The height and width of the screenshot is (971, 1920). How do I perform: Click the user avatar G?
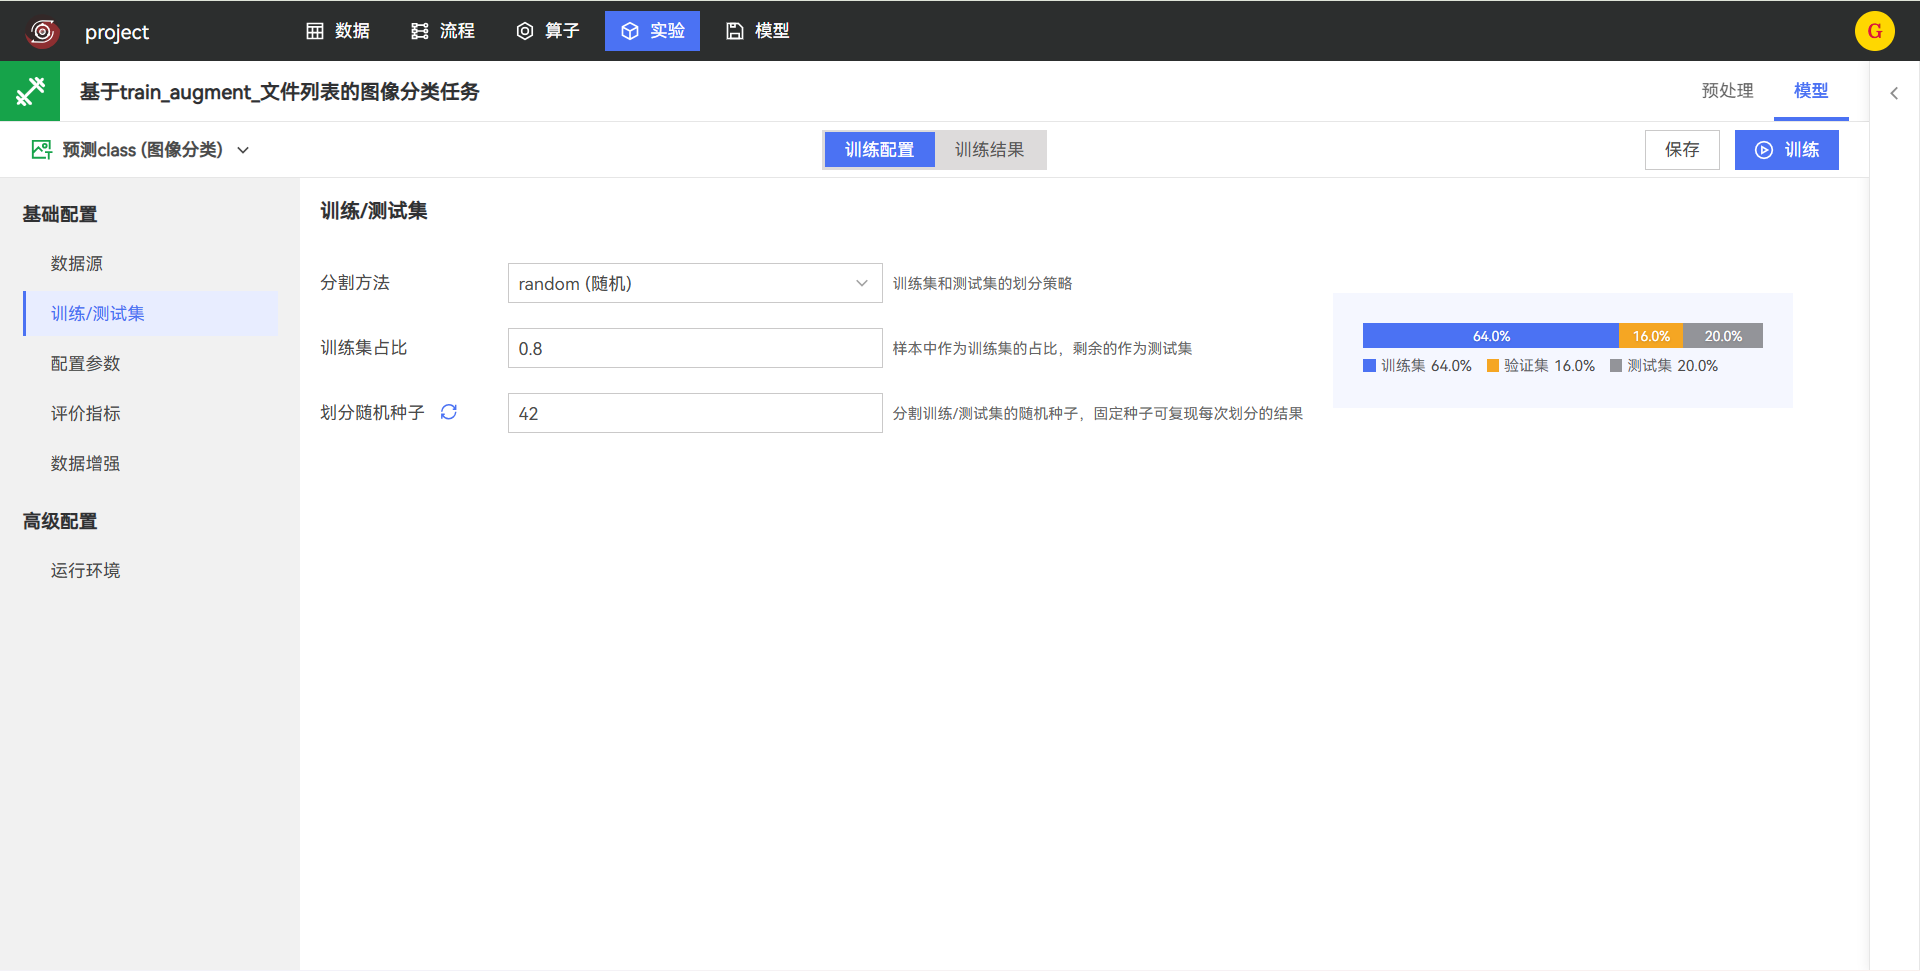coord(1874,31)
